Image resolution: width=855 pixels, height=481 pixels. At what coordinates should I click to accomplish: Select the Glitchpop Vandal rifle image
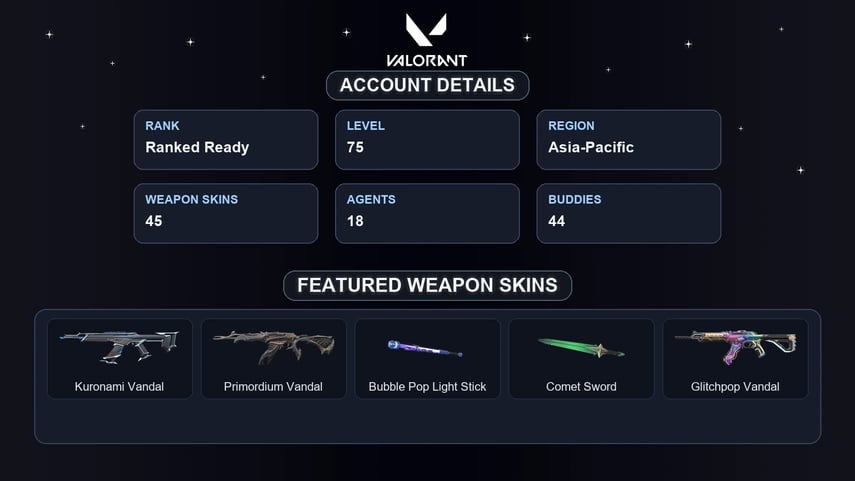(x=736, y=347)
